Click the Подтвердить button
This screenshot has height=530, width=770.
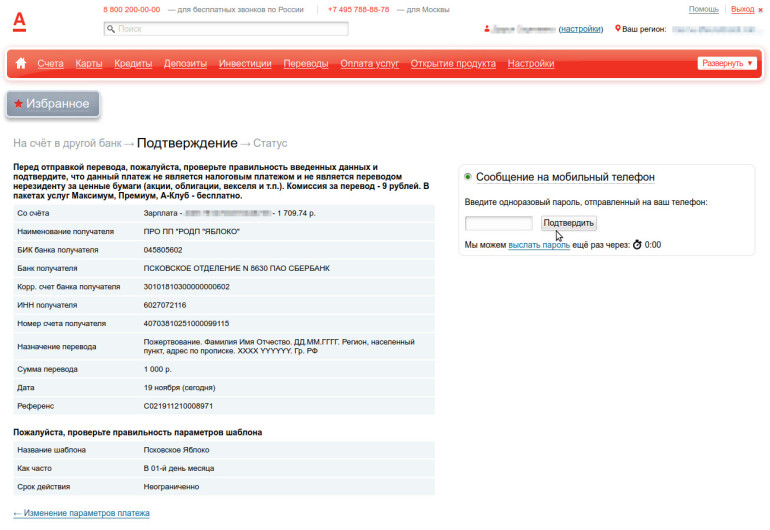point(569,223)
